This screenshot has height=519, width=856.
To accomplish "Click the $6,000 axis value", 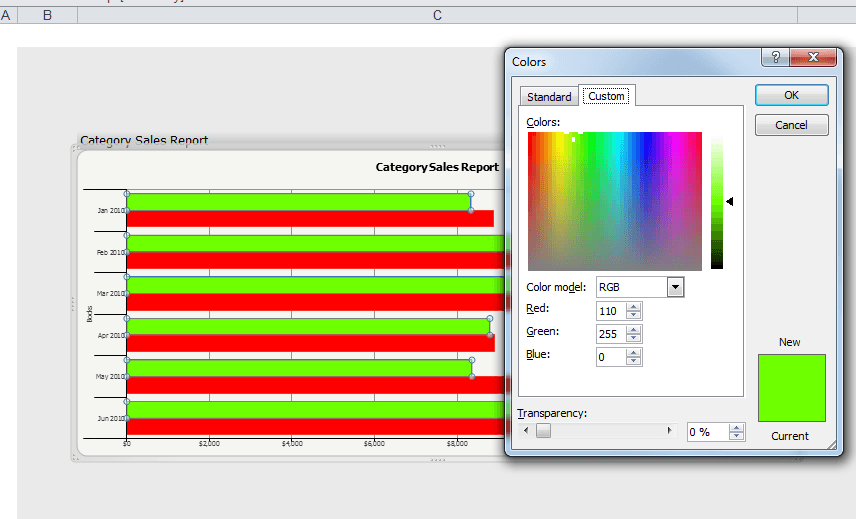I will click(374, 444).
